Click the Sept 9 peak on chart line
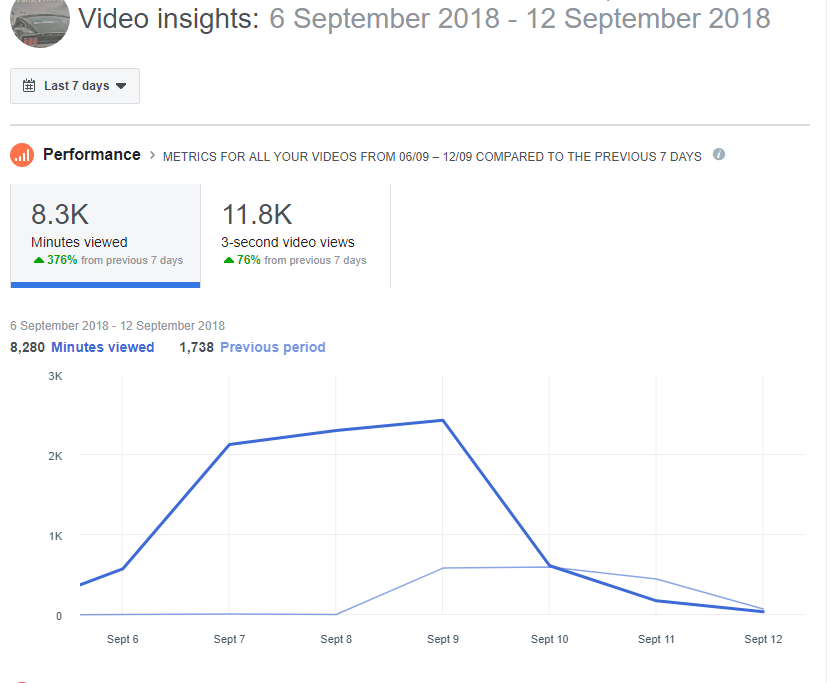 pyautogui.click(x=443, y=420)
